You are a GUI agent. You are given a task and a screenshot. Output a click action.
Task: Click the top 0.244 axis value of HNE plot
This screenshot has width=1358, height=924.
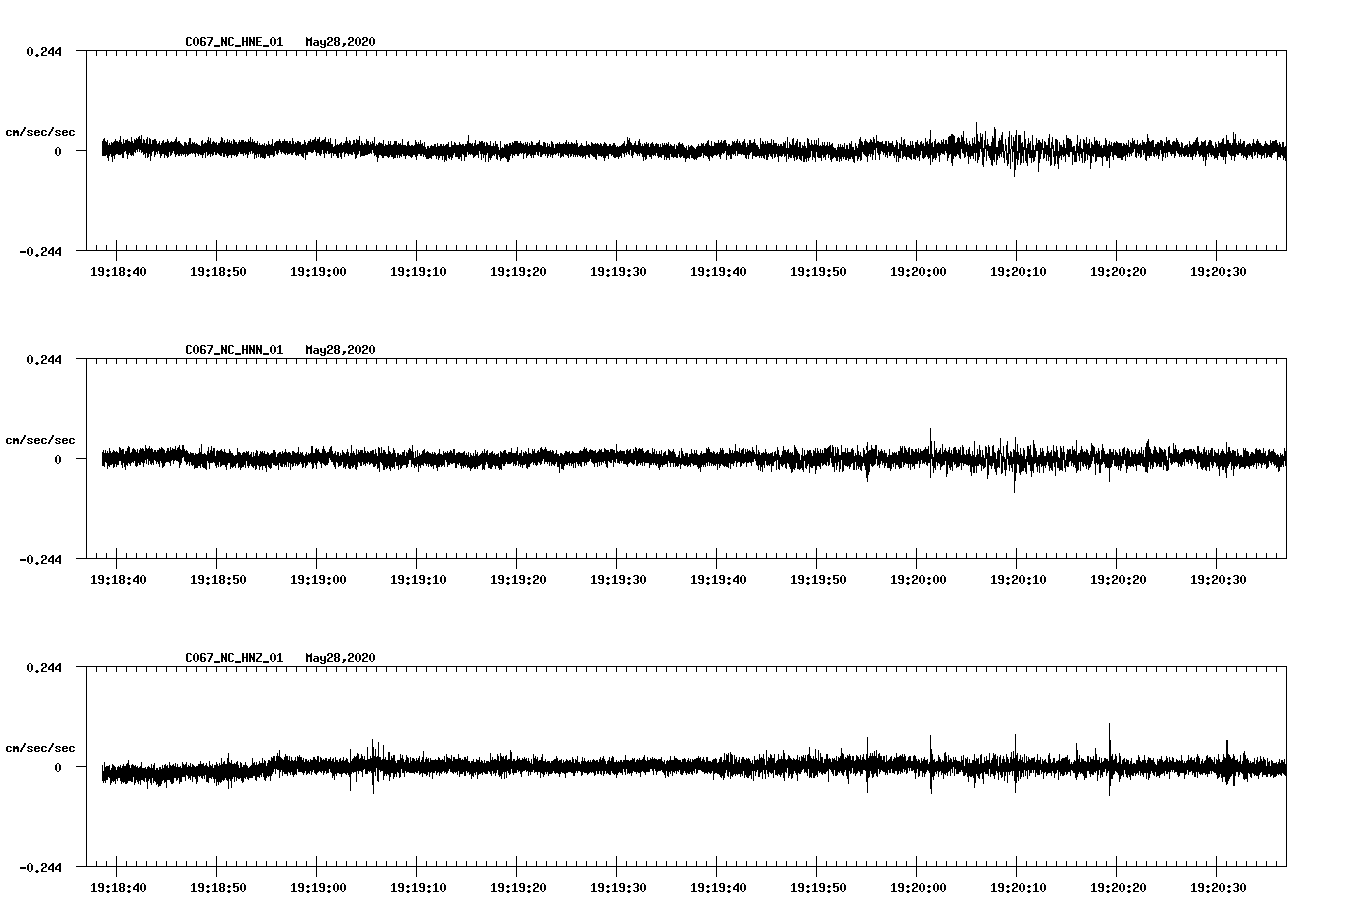pyautogui.click(x=44, y=52)
